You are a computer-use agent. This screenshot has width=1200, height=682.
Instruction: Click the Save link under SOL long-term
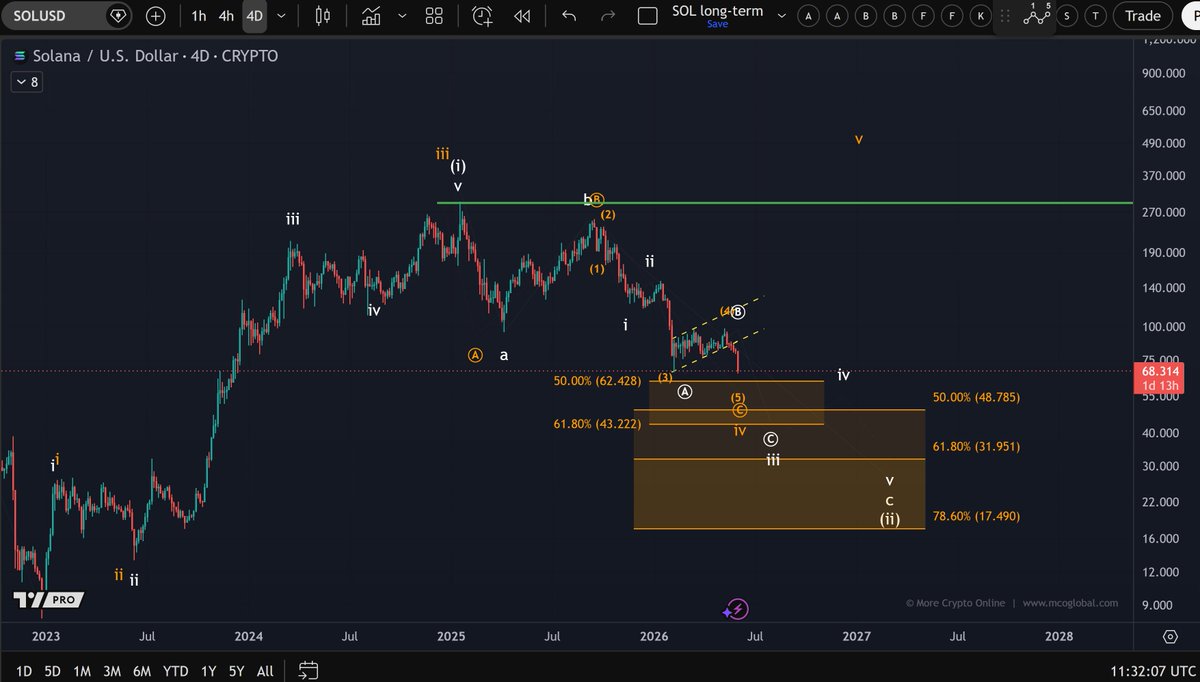[x=718, y=24]
